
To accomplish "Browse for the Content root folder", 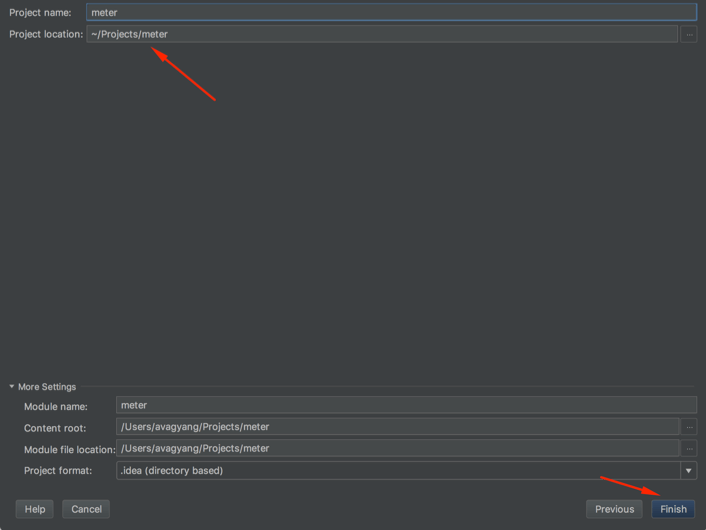I will point(689,427).
